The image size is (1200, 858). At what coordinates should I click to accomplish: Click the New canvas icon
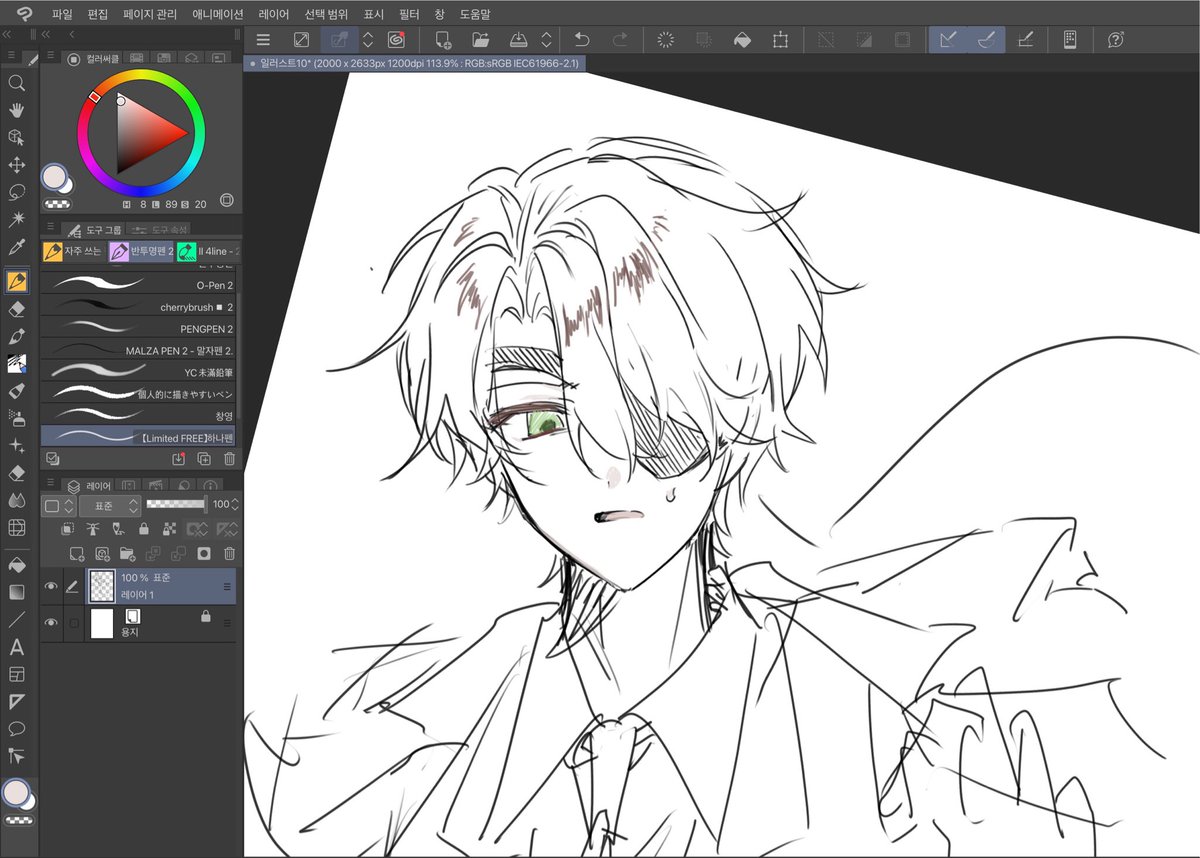(x=443, y=40)
